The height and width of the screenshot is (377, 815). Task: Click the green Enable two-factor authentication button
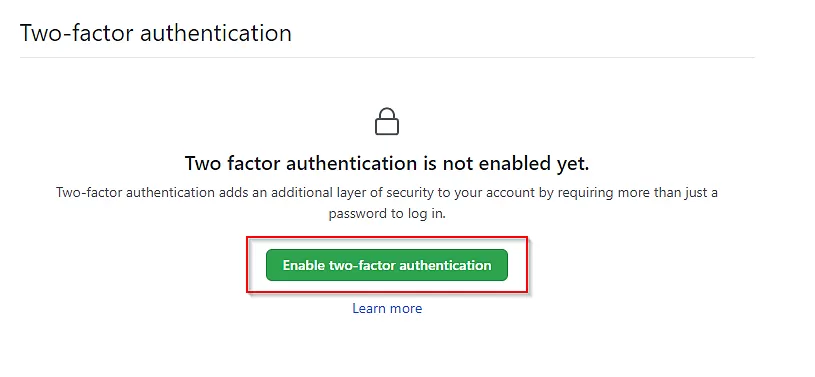coord(387,265)
